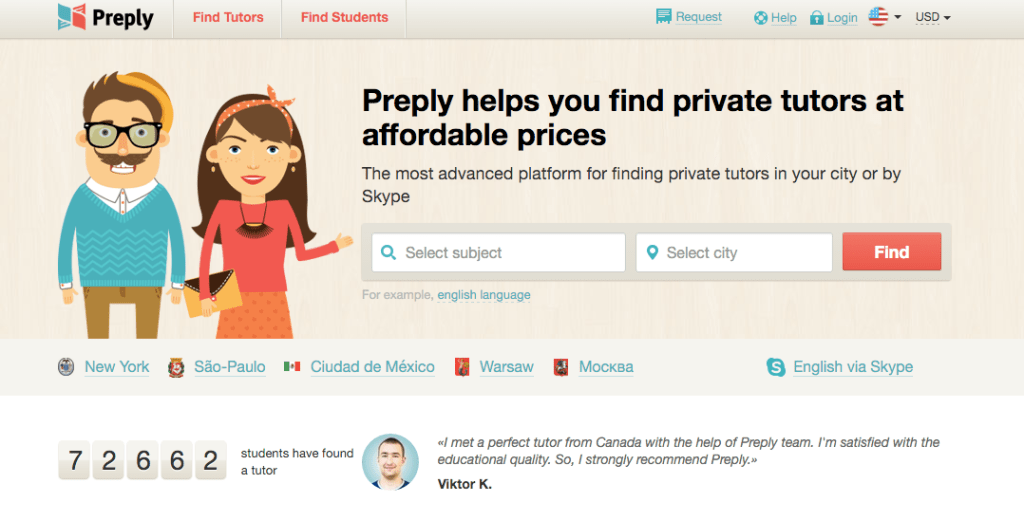This screenshot has width=1024, height=521.
Task: Expand the USD currency selector
Action: point(933,17)
